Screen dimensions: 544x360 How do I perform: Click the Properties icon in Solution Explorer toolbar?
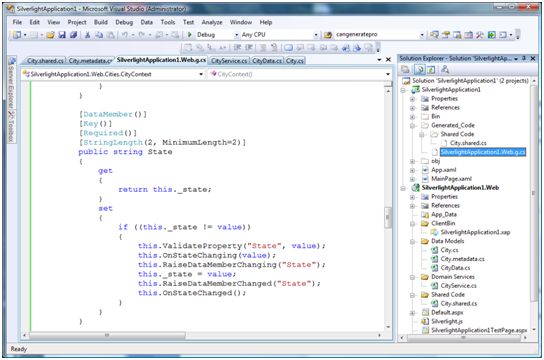[x=405, y=69]
